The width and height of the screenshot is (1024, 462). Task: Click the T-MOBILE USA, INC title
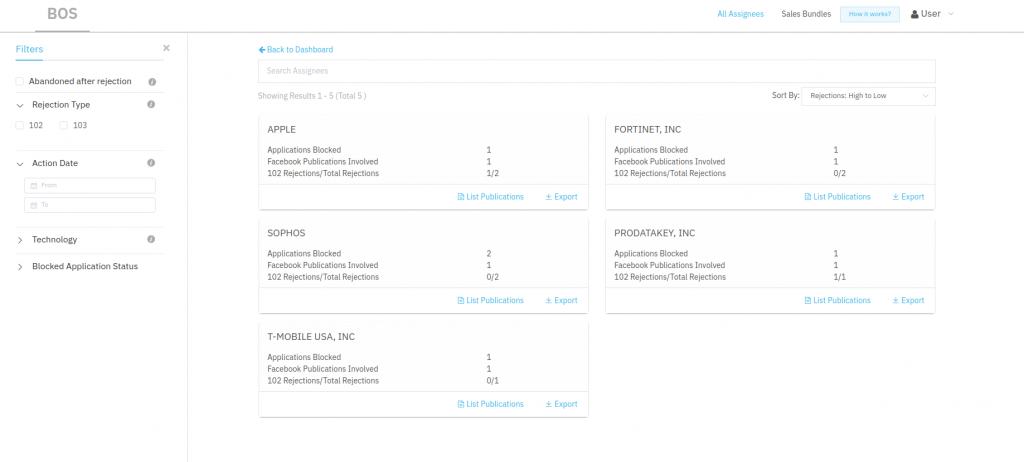click(x=311, y=337)
